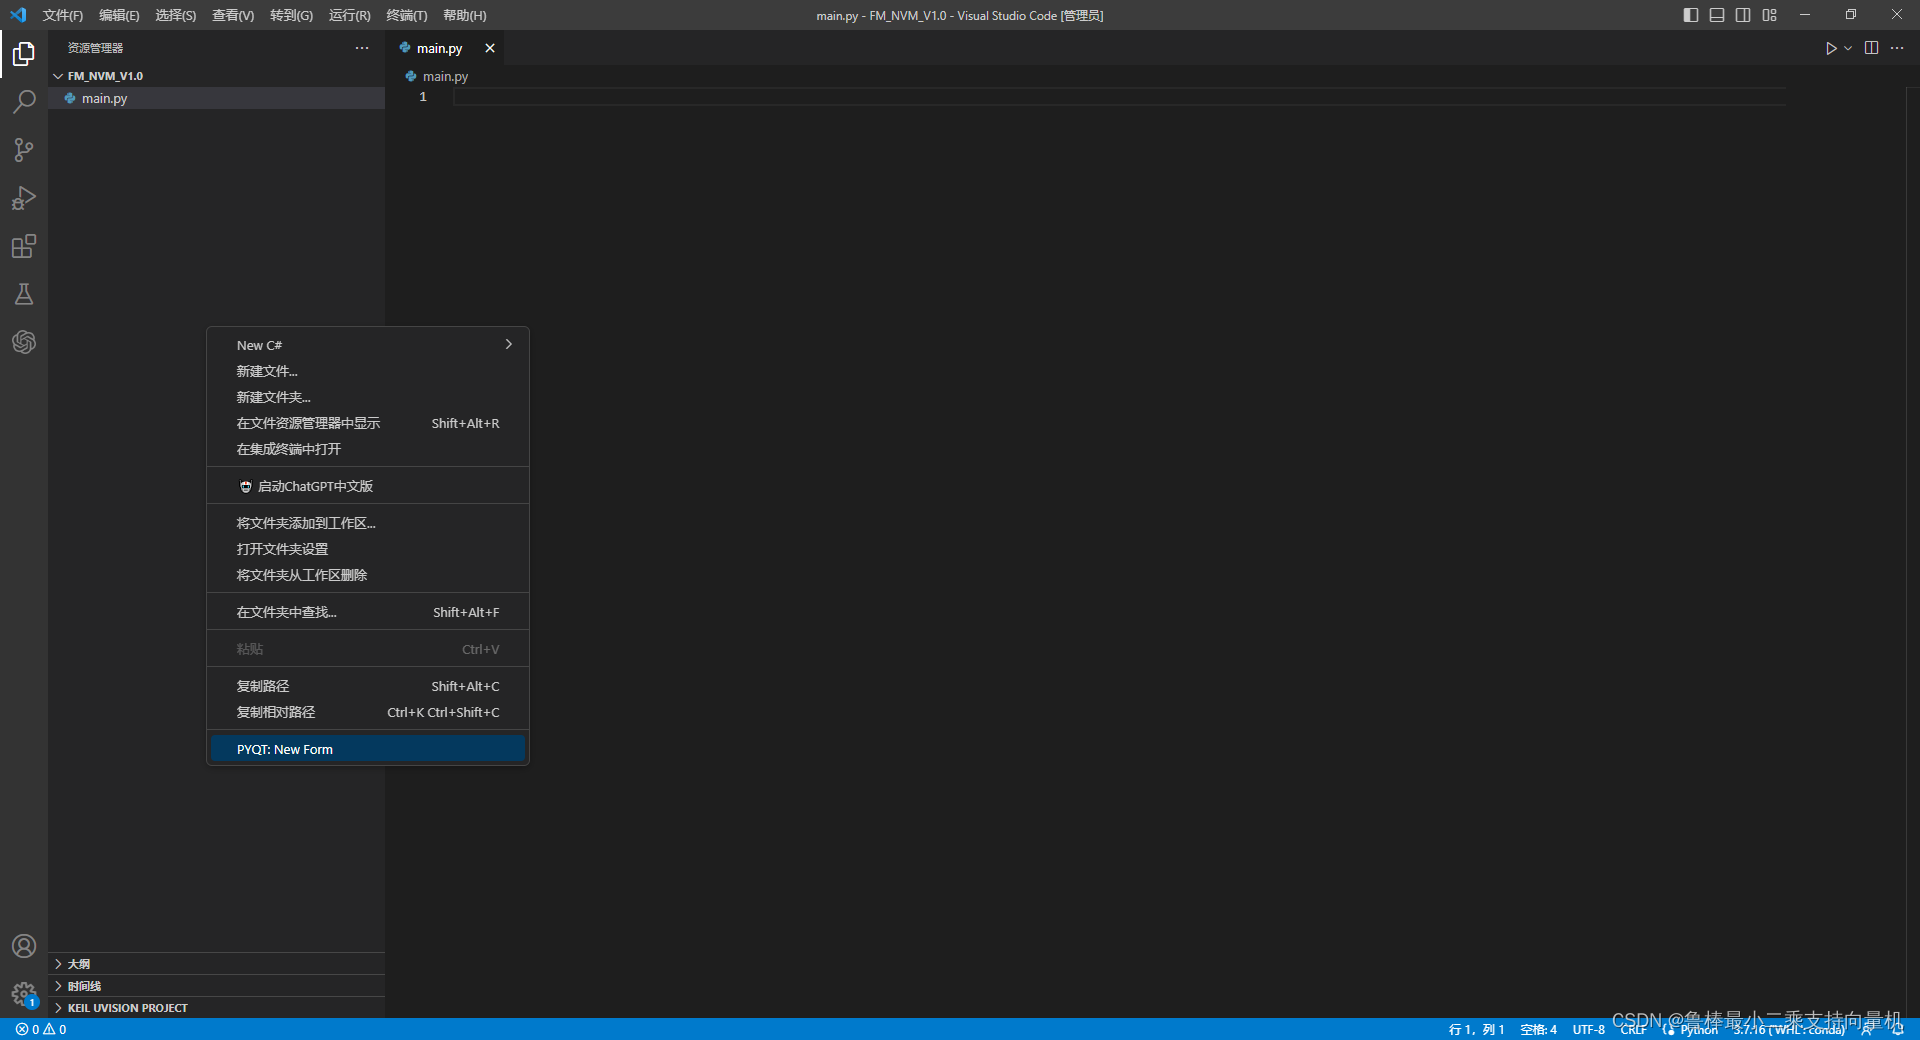
Task: Open the Run and Debug view
Action: point(24,198)
